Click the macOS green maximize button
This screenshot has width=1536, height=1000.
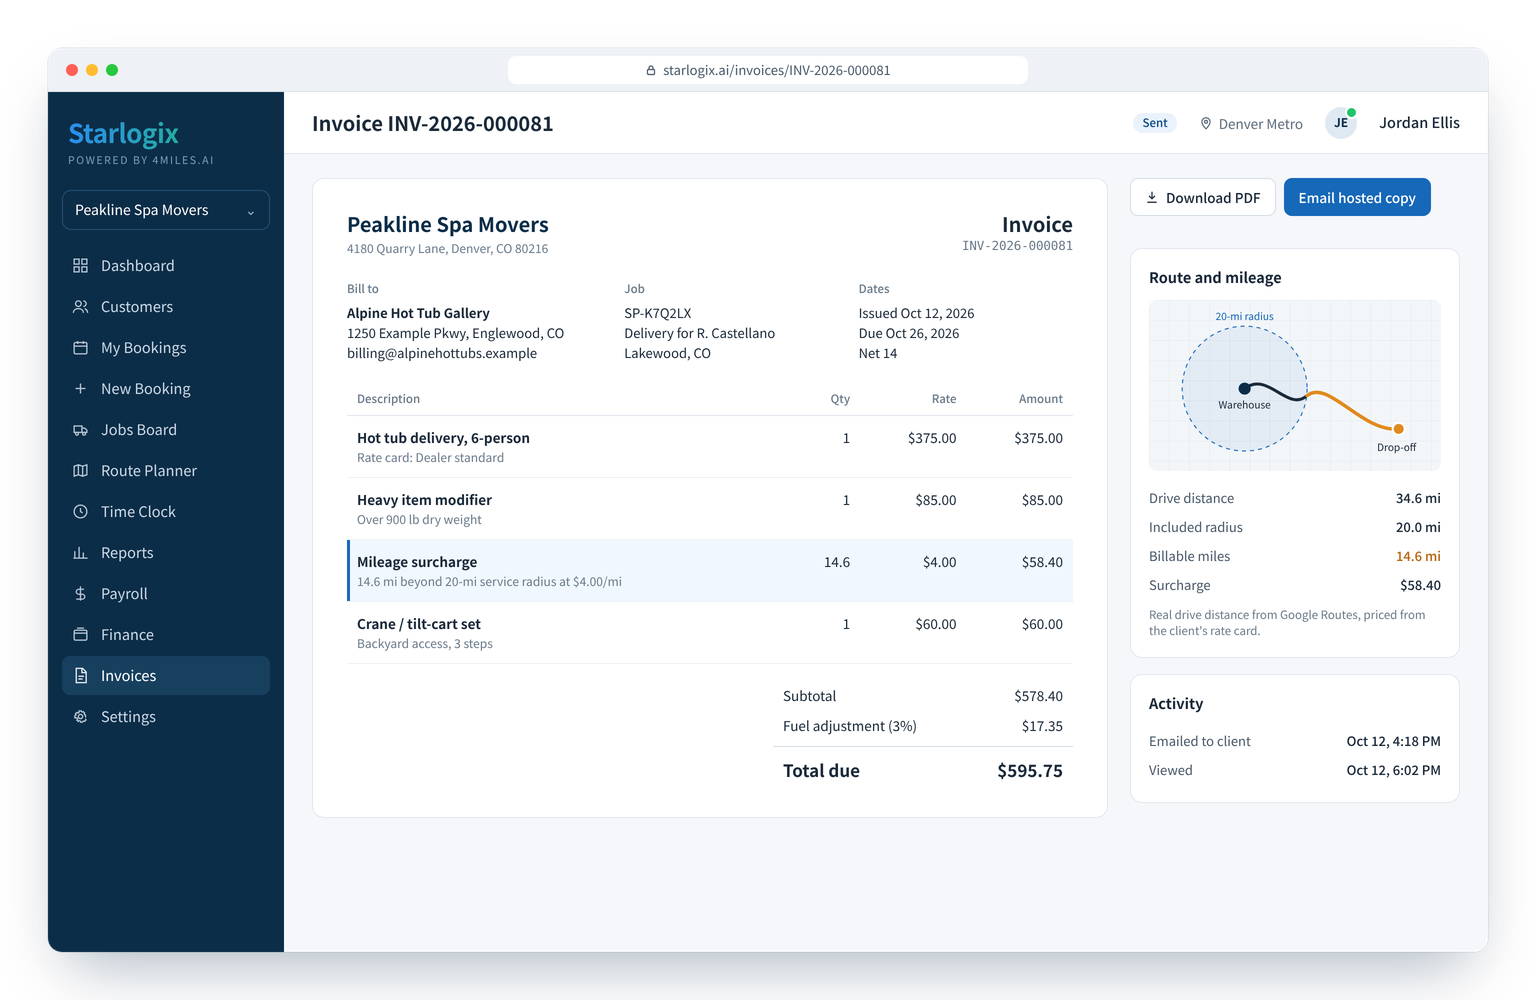click(x=112, y=70)
